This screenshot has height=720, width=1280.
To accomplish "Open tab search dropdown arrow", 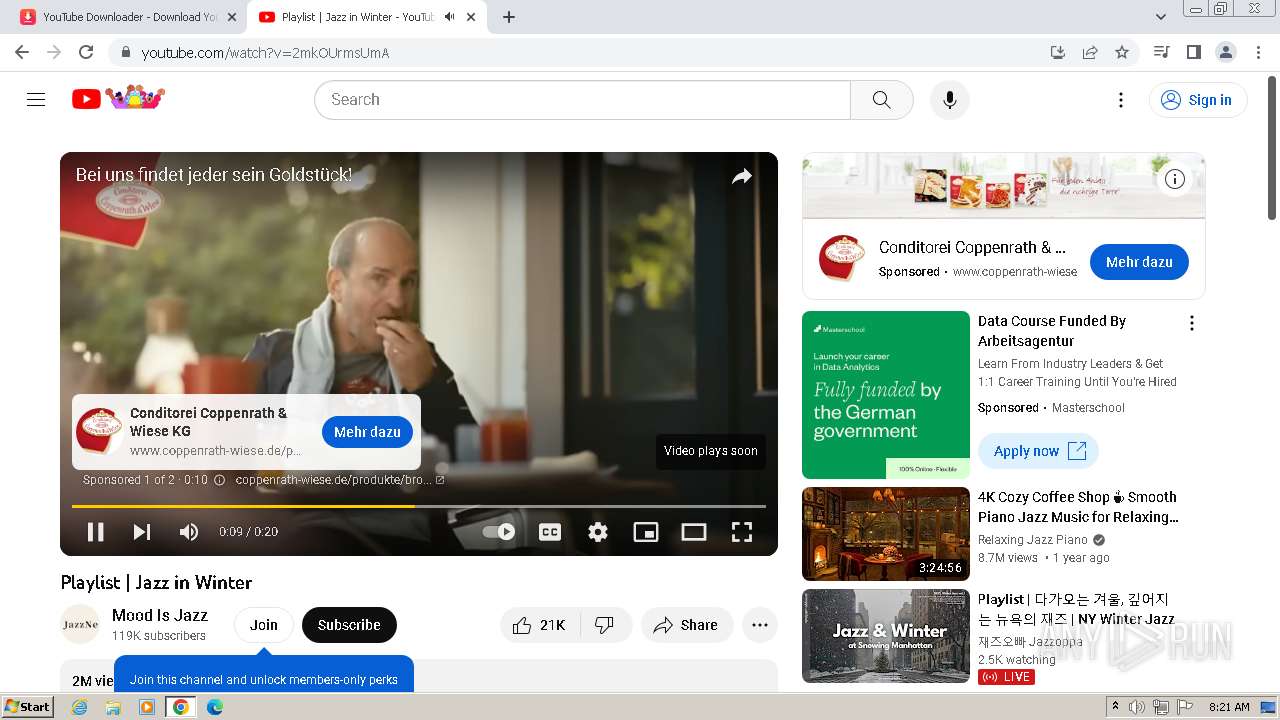I will (x=1160, y=17).
